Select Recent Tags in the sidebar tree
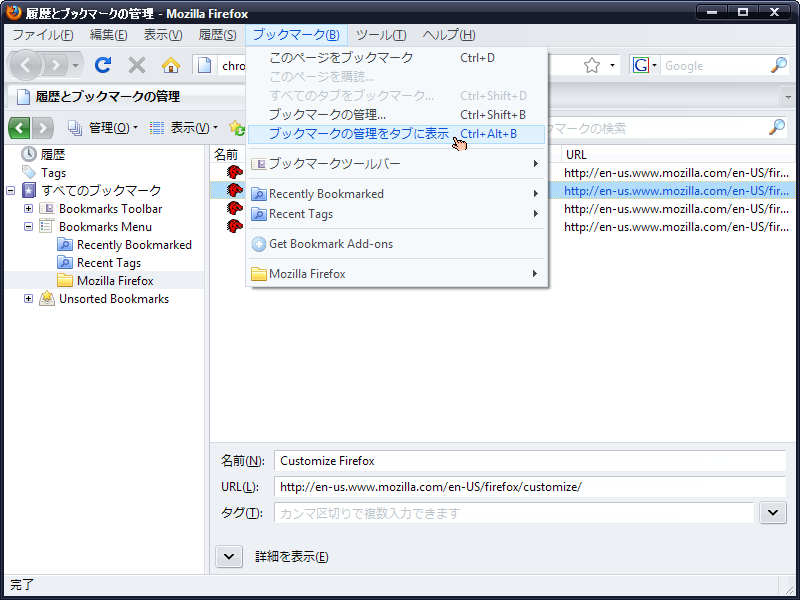Image resolution: width=800 pixels, height=600 pixels. [x=108, y=263]
